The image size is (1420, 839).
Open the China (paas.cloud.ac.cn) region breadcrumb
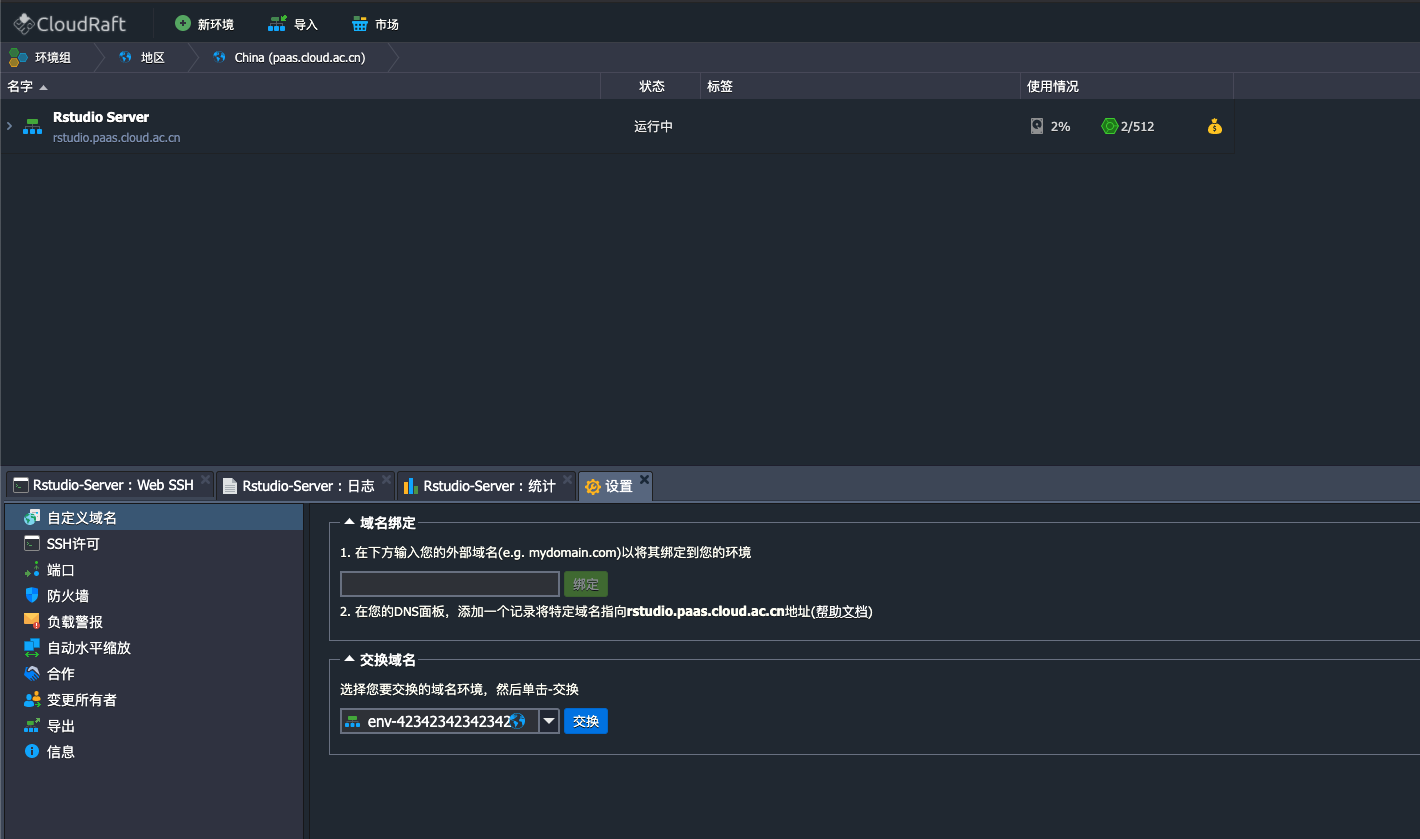pyautogui.click(x=289, y=57)
